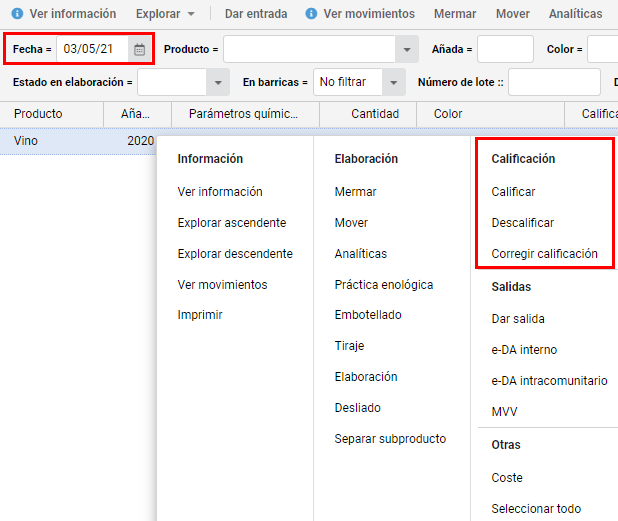Click Analíticas in the top toolbar

pyautogui.click(x=575, y=14)
